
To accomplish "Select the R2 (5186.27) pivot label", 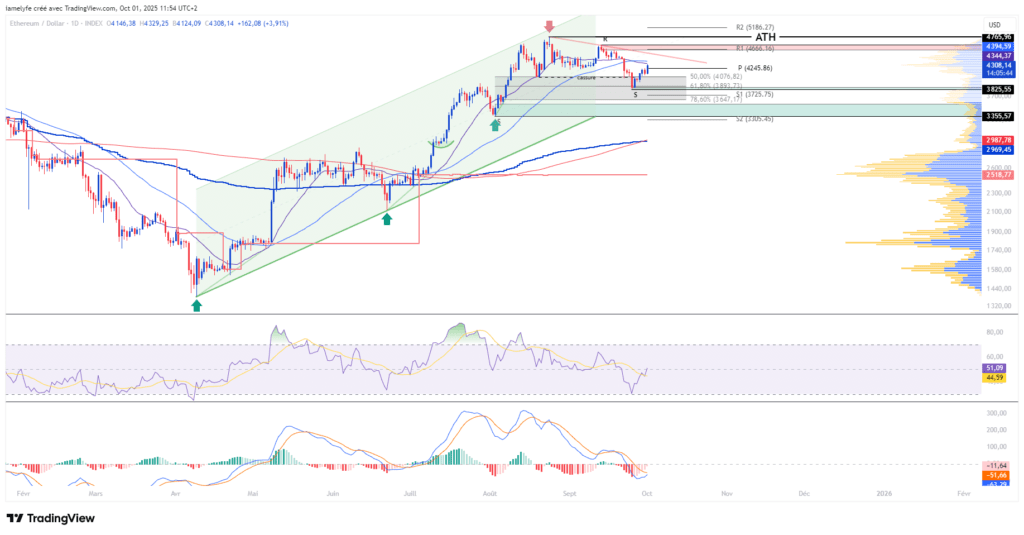I will [755, 27].
